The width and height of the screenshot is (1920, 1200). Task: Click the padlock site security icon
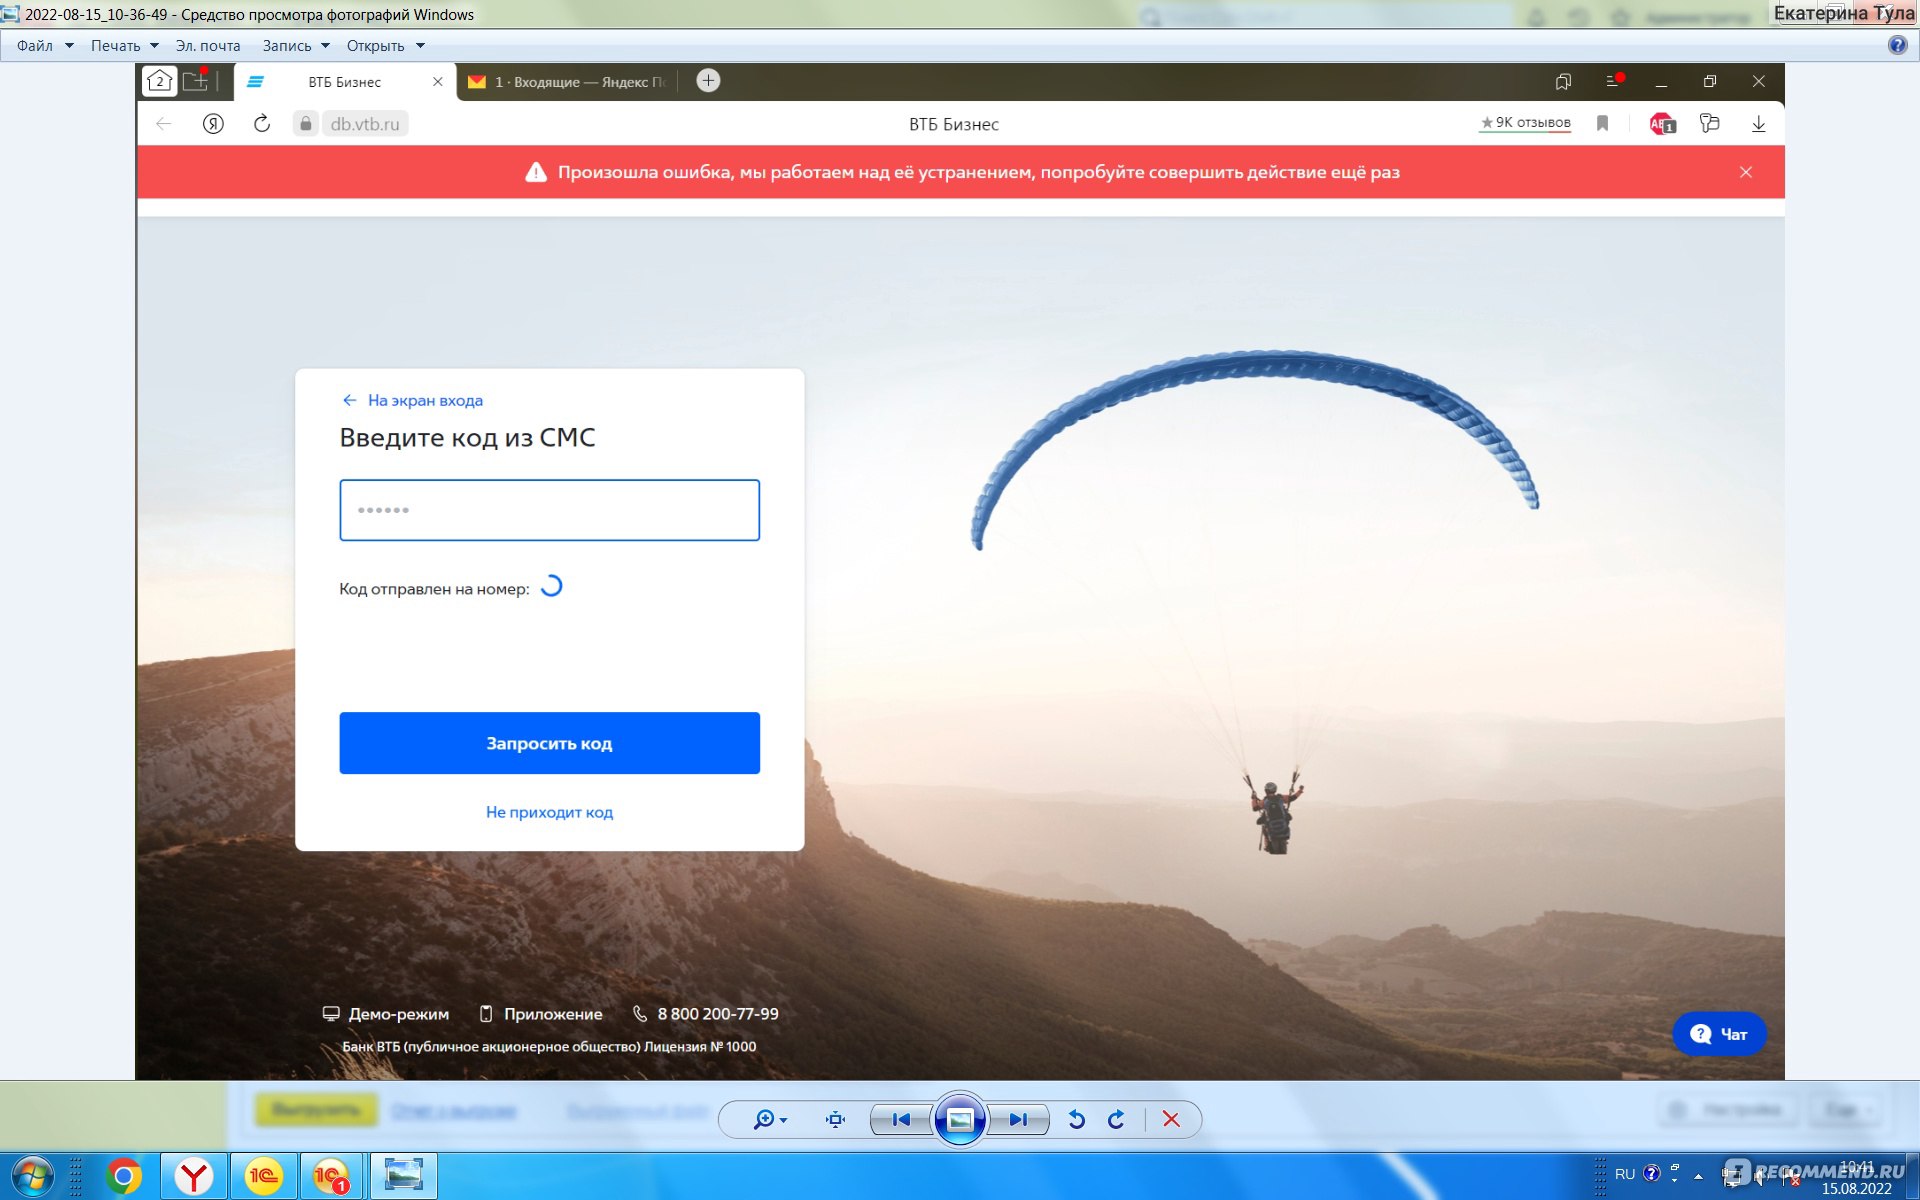pos(306,124)
